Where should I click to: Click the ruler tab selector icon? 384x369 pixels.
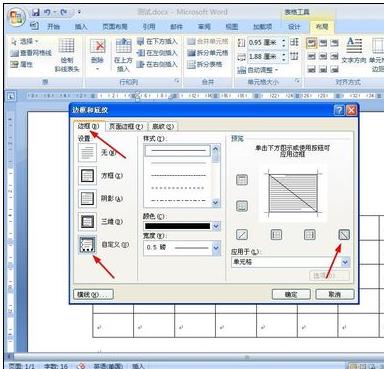11,97
